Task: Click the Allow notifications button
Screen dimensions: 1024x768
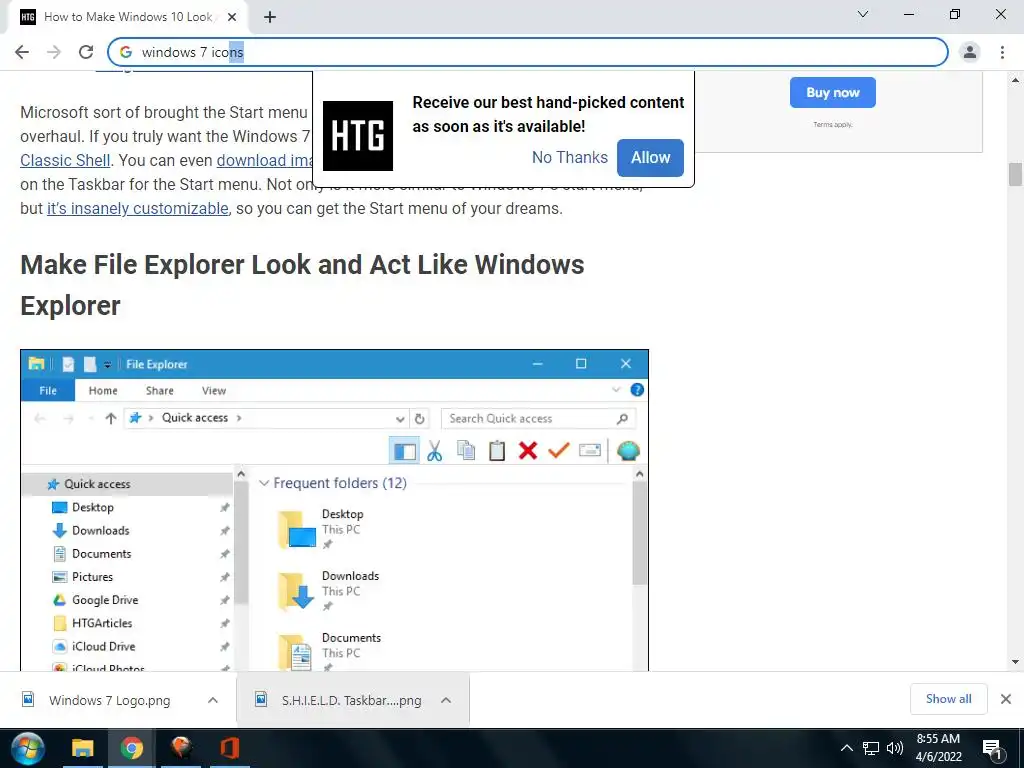Action: 650,157
